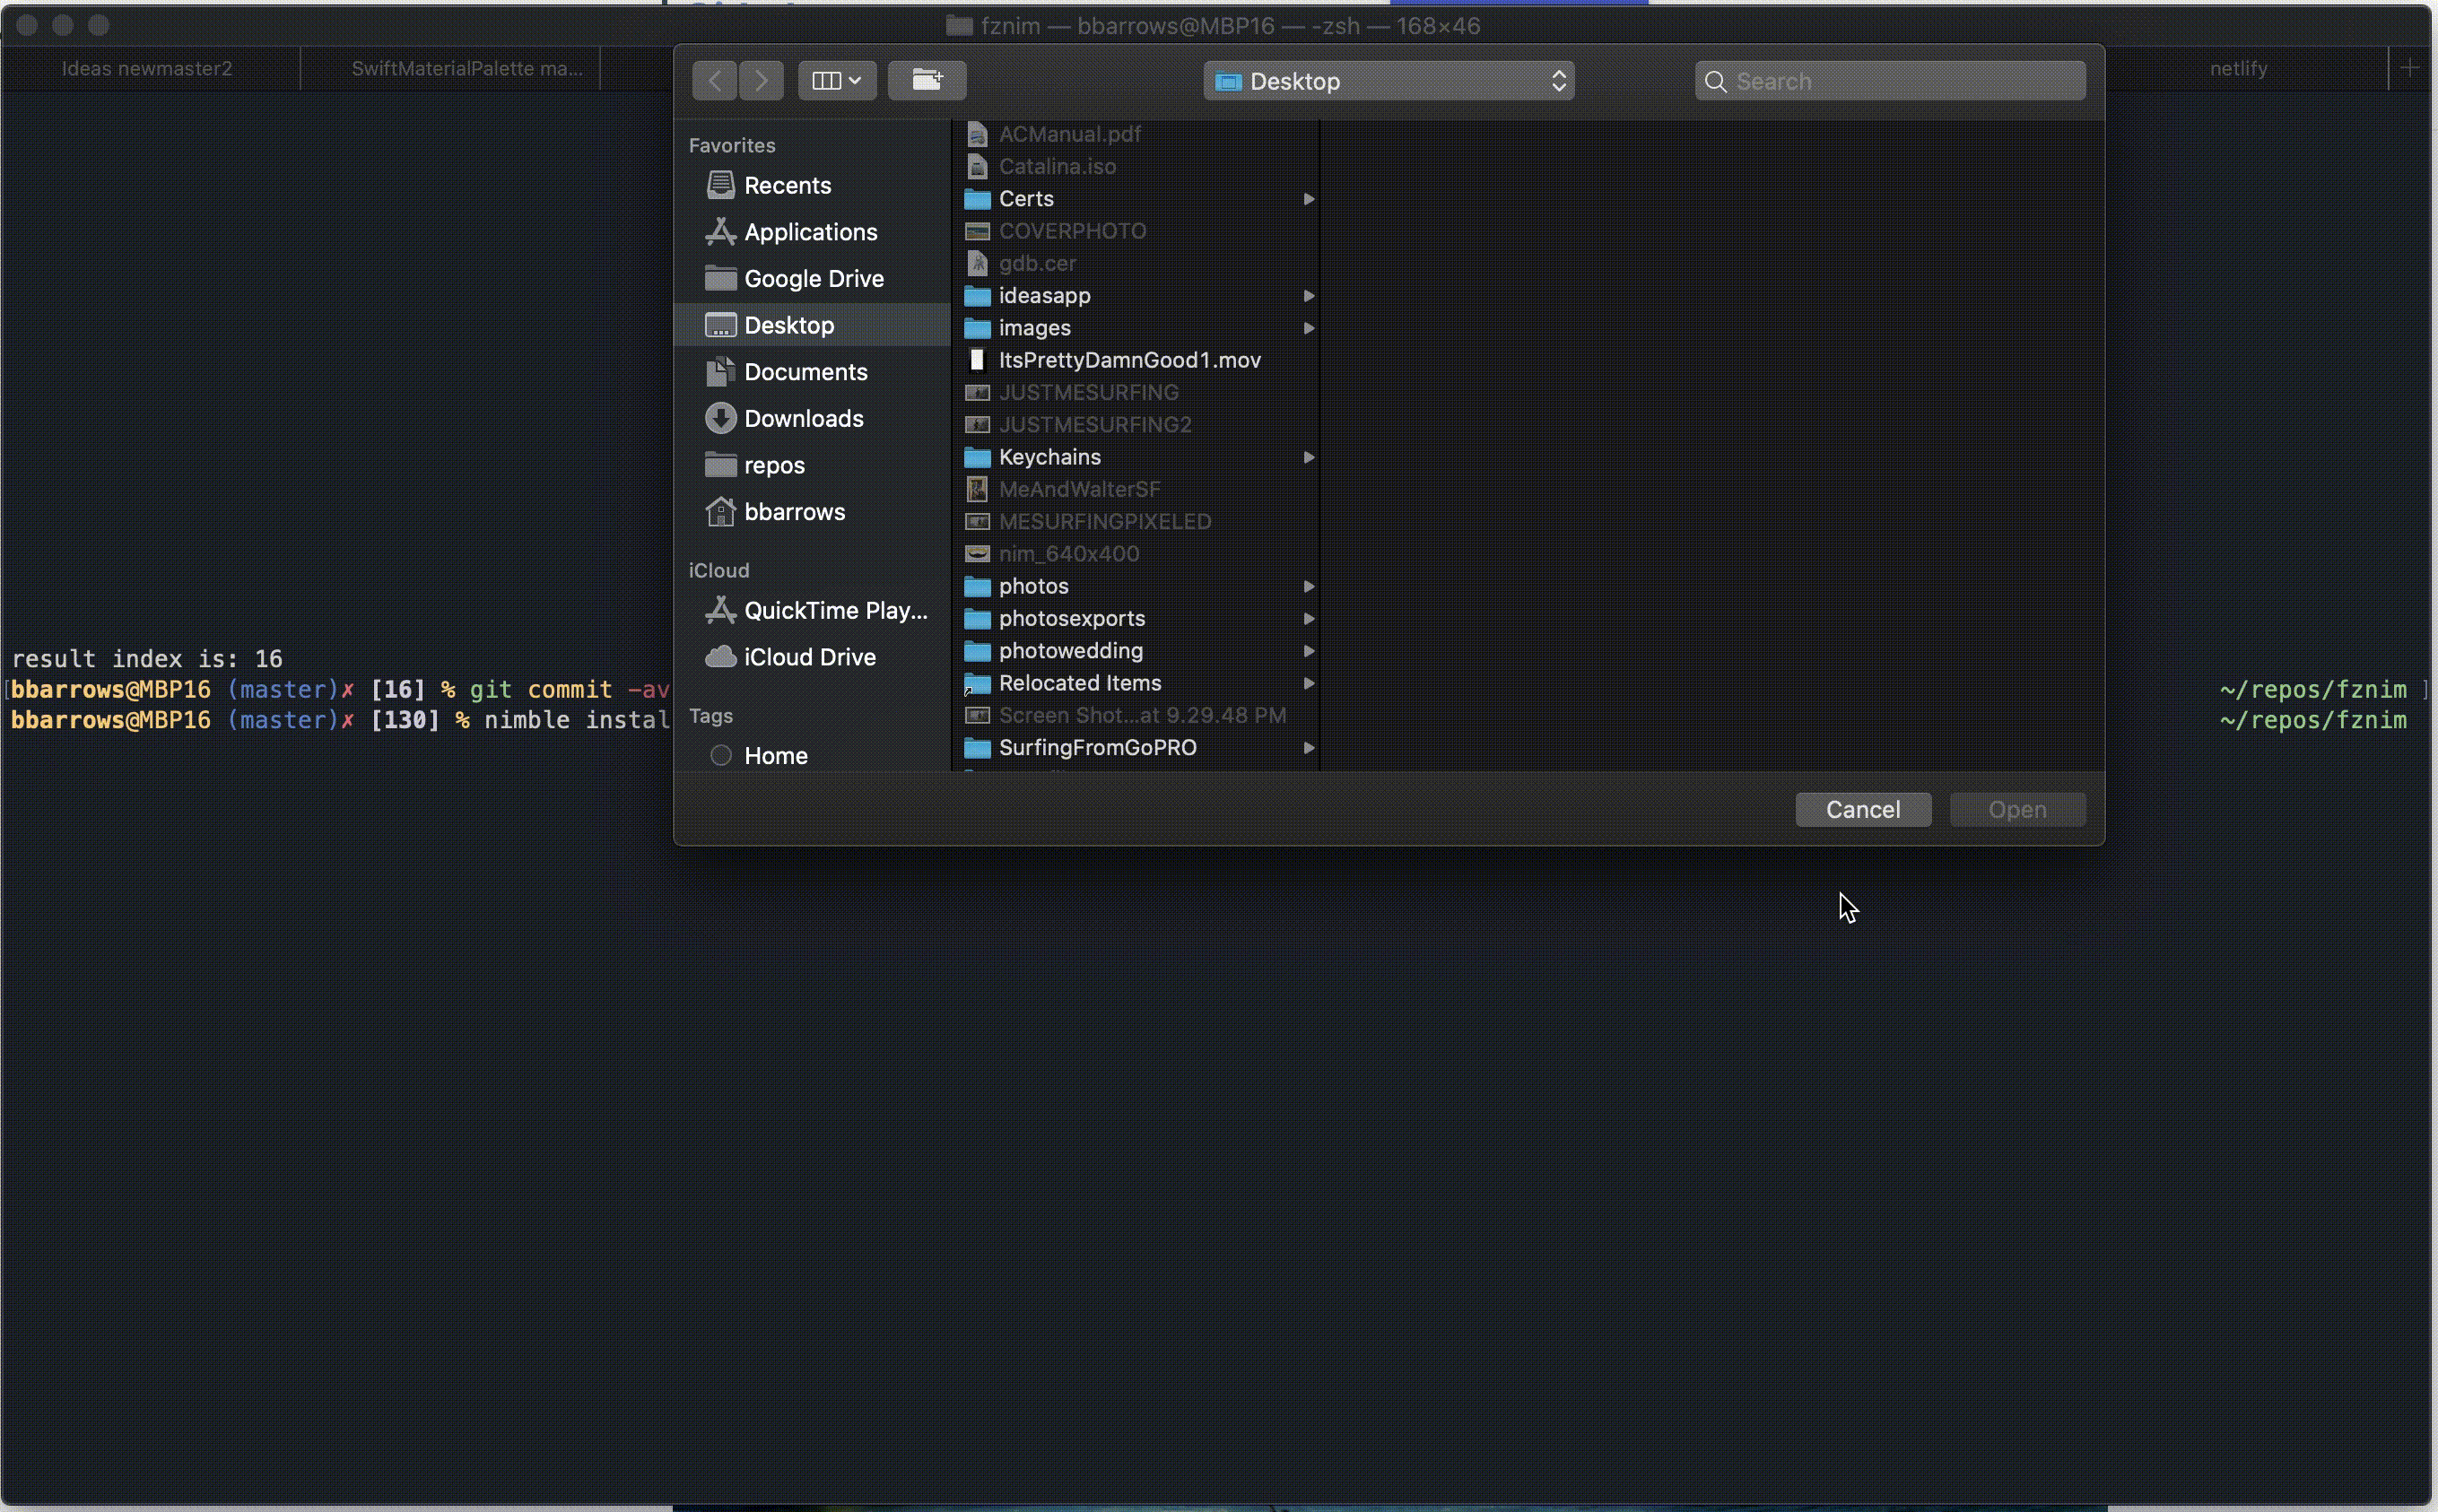The width and height of the screenshot is (2438, 1512).
Task: Click the back navigation arrow
Action: (714, 81)
